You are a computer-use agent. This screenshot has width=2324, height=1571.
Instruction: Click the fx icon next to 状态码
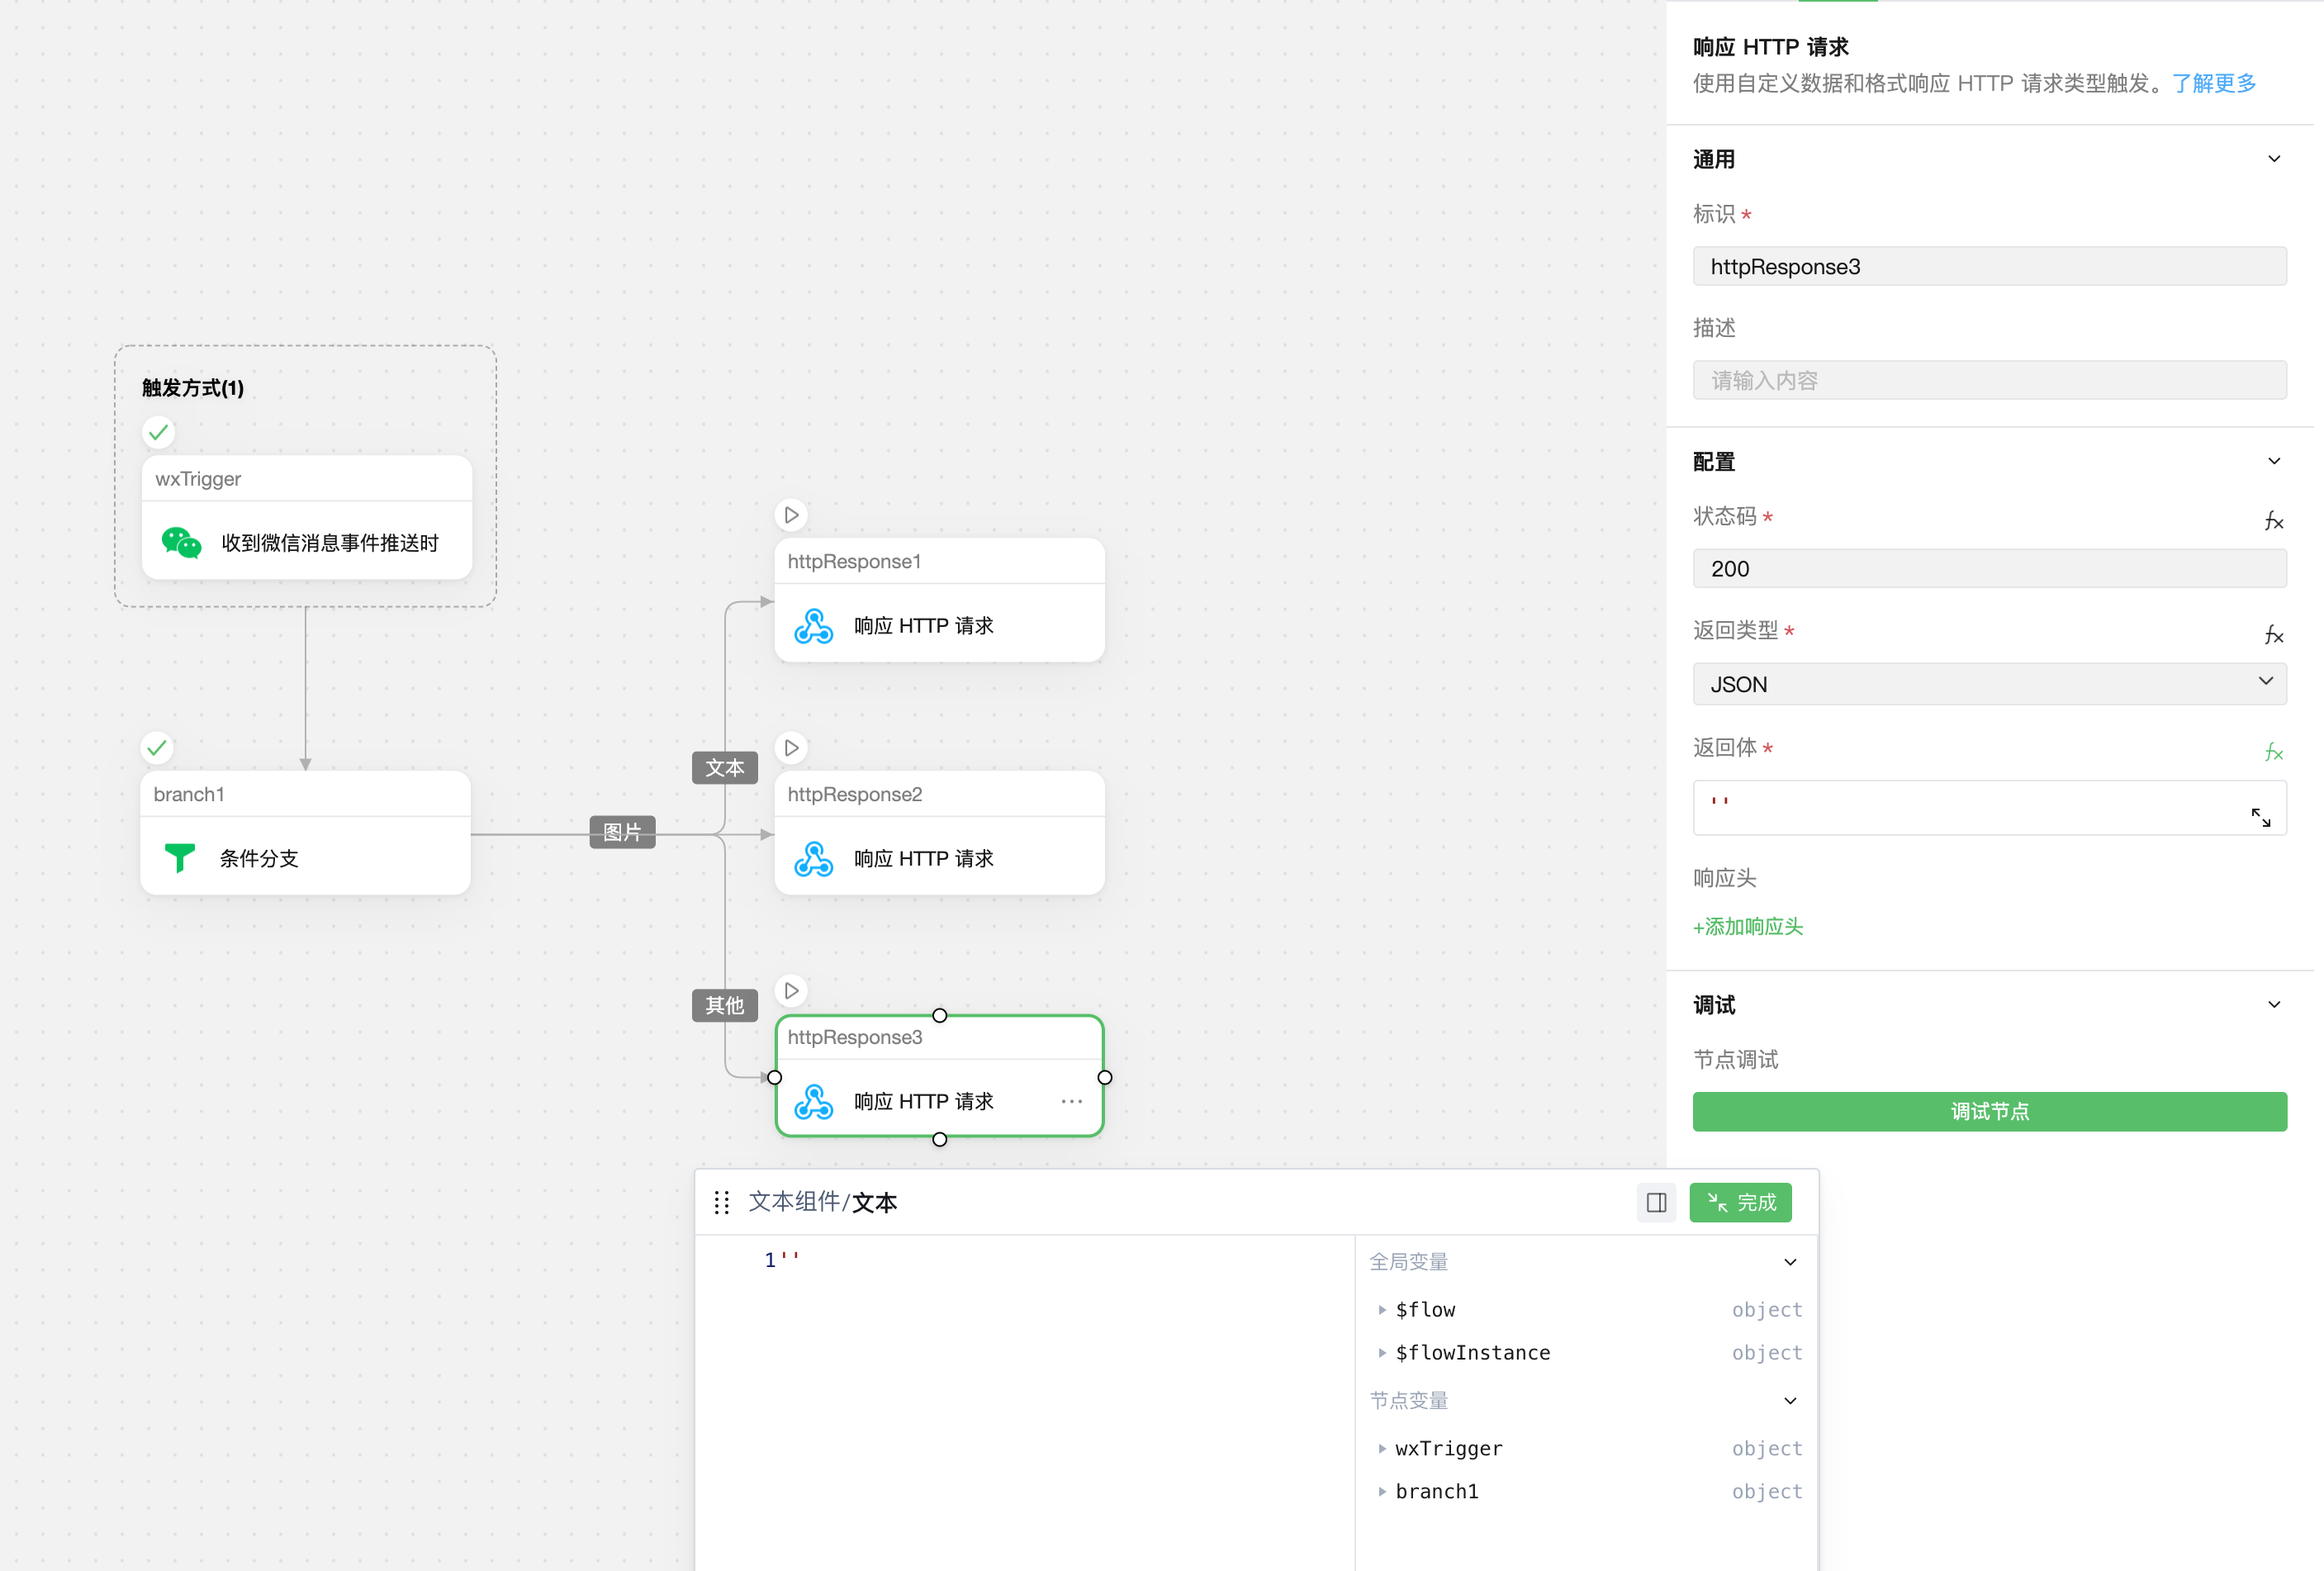click(x=2273, y=520)
